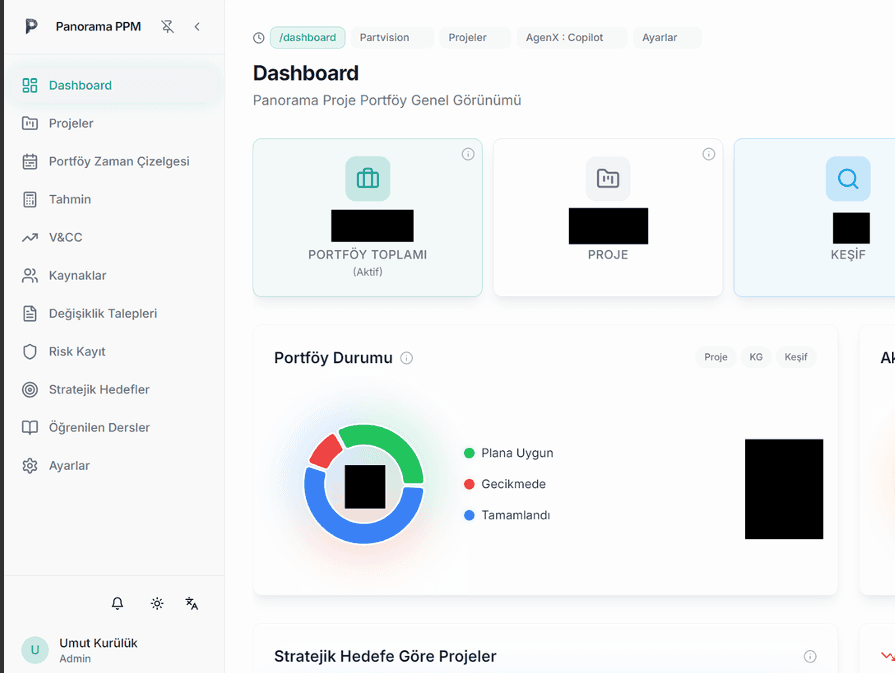The image size is (895, 673).
Task: Click Tamamlandı legend label
Action: click(515, 515)
